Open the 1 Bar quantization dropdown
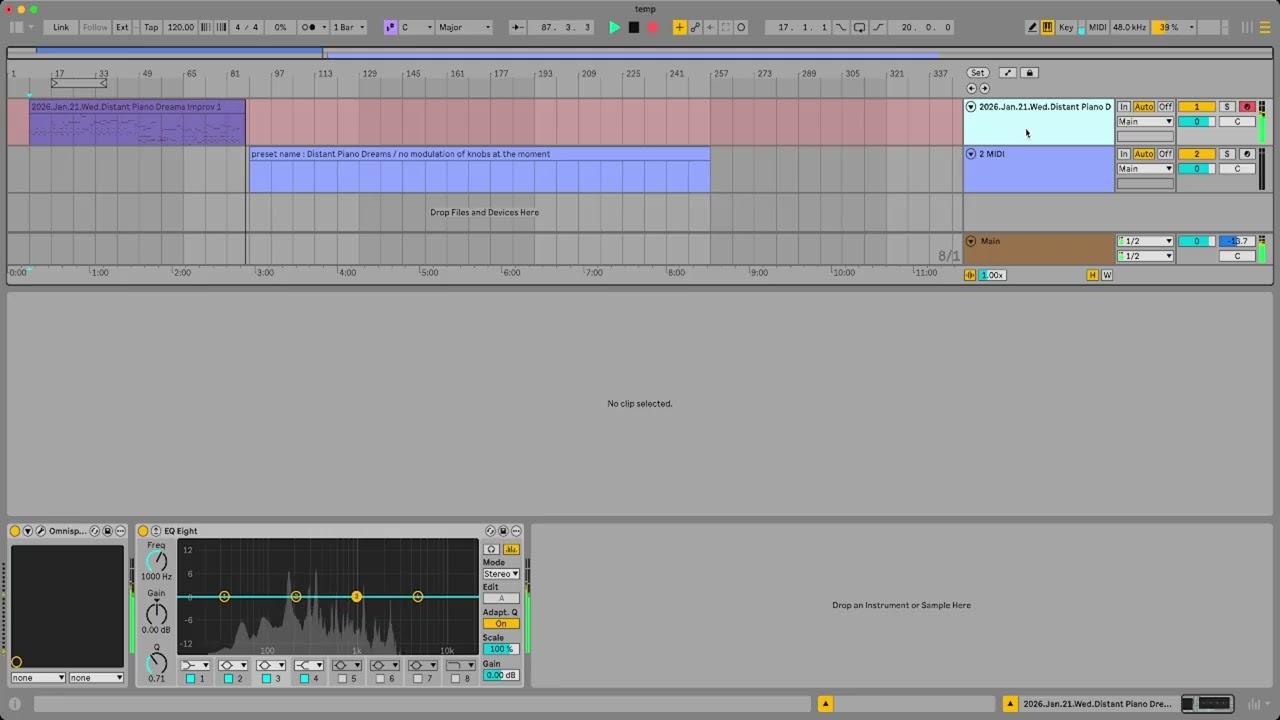Image resolution: width=1280 pixels, height=720 pixels. click(349, 27)
